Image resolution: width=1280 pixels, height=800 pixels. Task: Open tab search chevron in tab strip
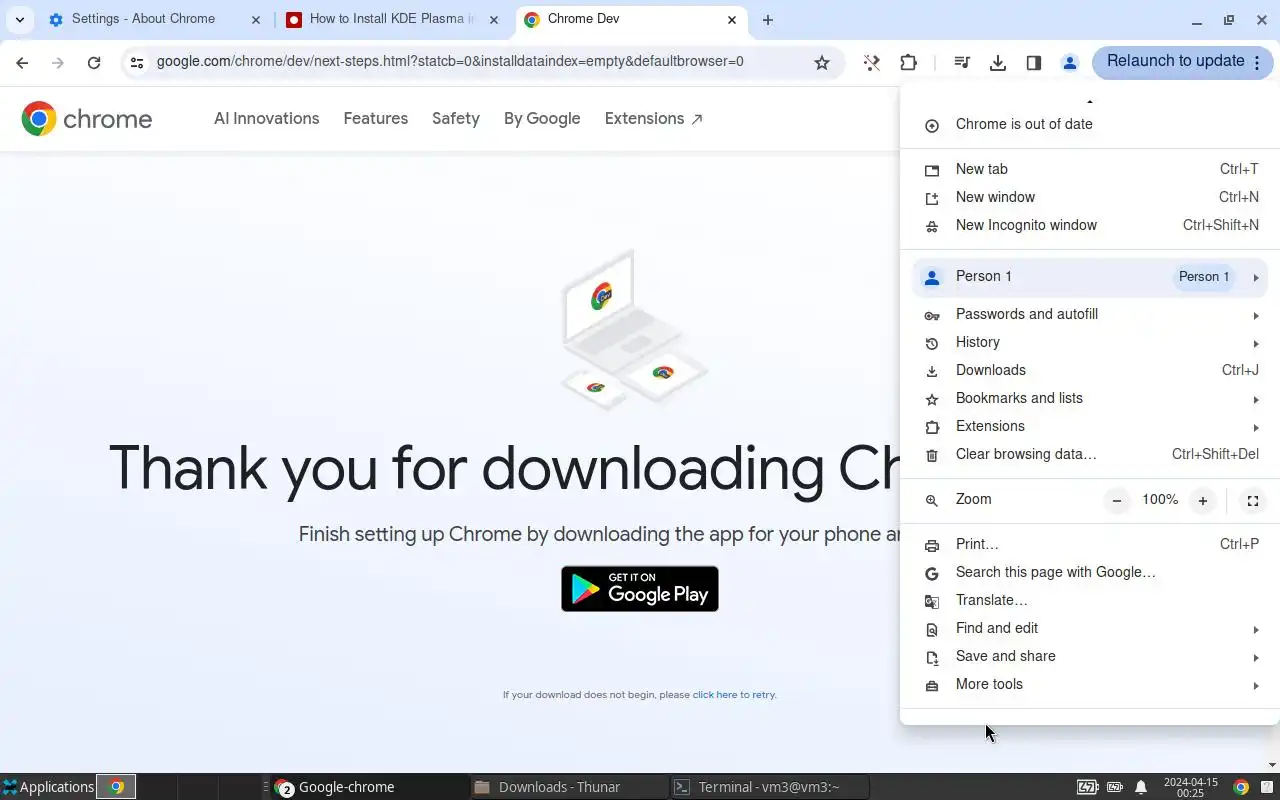tap(20, 20)
